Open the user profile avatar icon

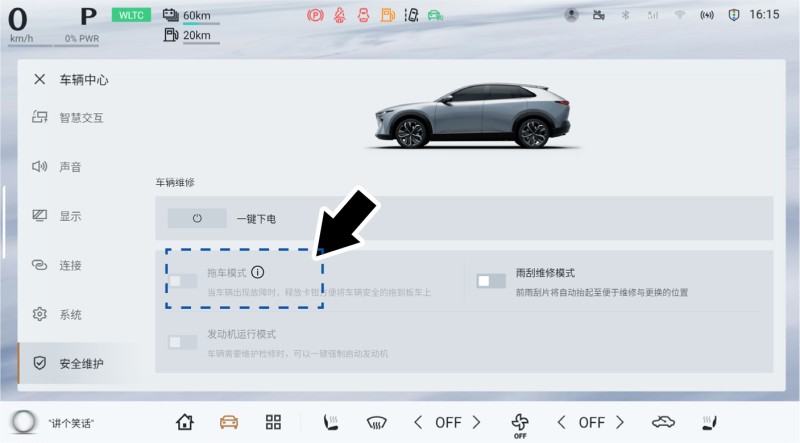tap(571, 15)
